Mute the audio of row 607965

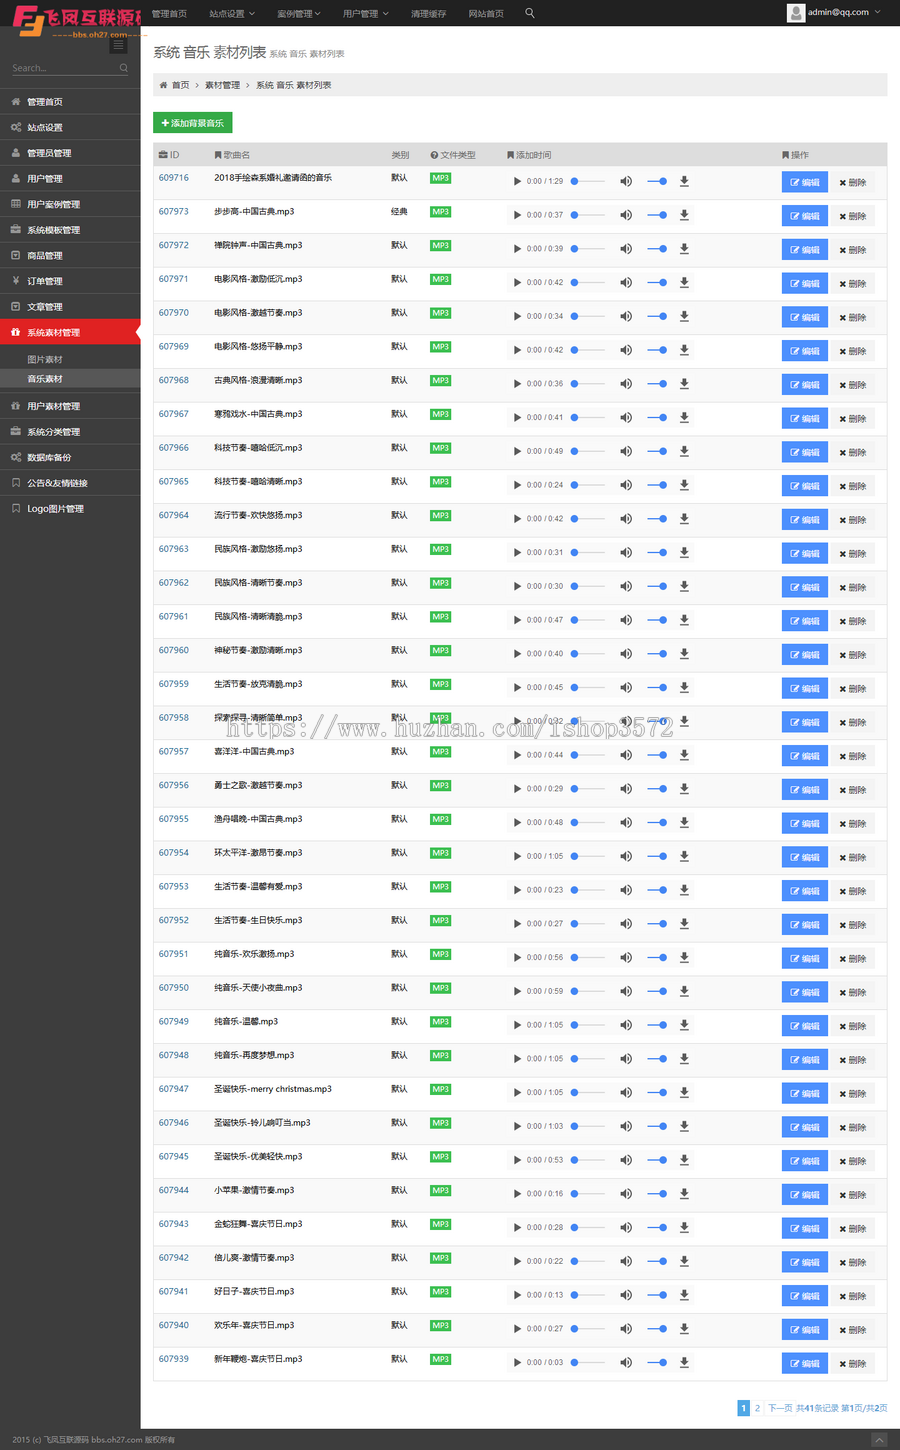click(x=626, y=485)
